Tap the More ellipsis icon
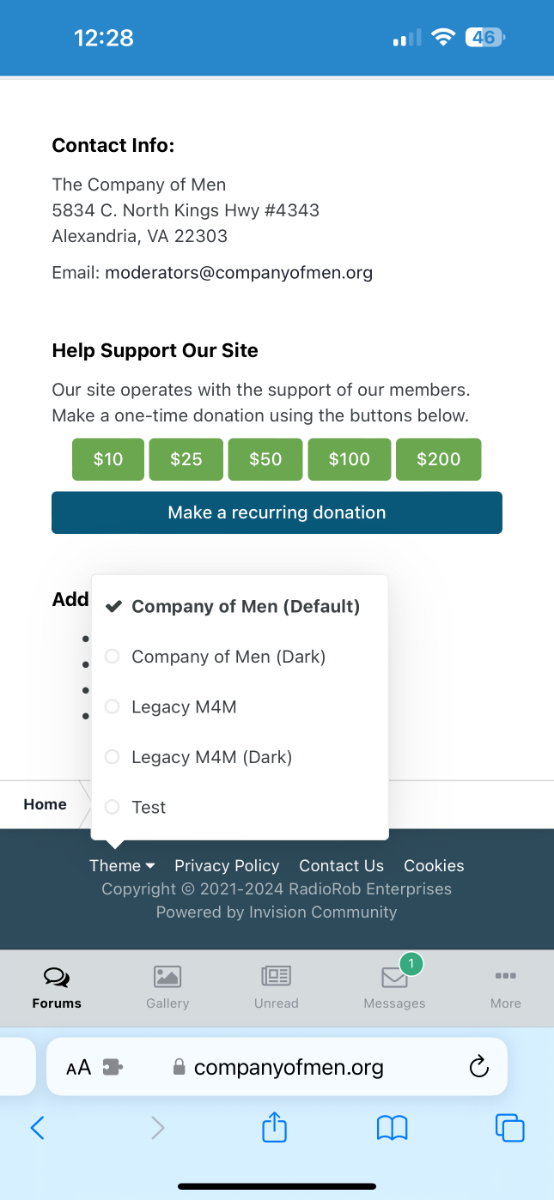554x1200 pixels. (505, 976)
